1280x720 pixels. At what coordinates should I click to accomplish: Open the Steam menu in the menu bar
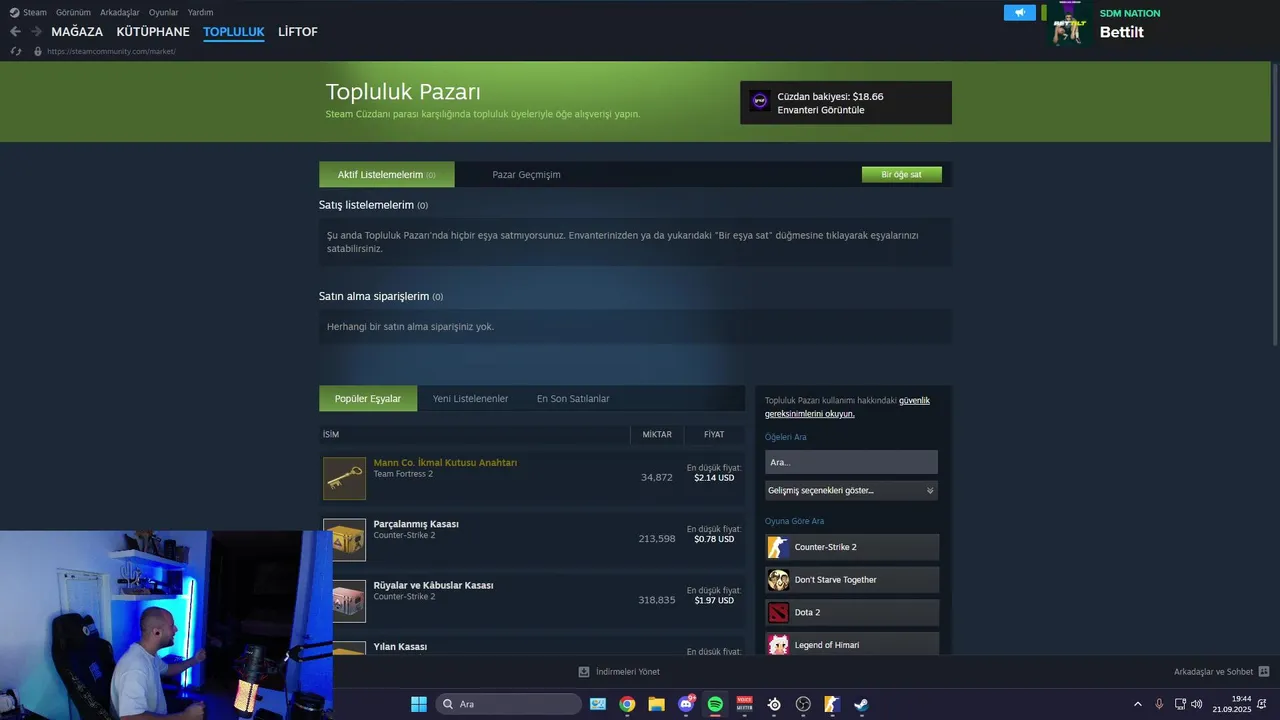(x=28, y=12)
